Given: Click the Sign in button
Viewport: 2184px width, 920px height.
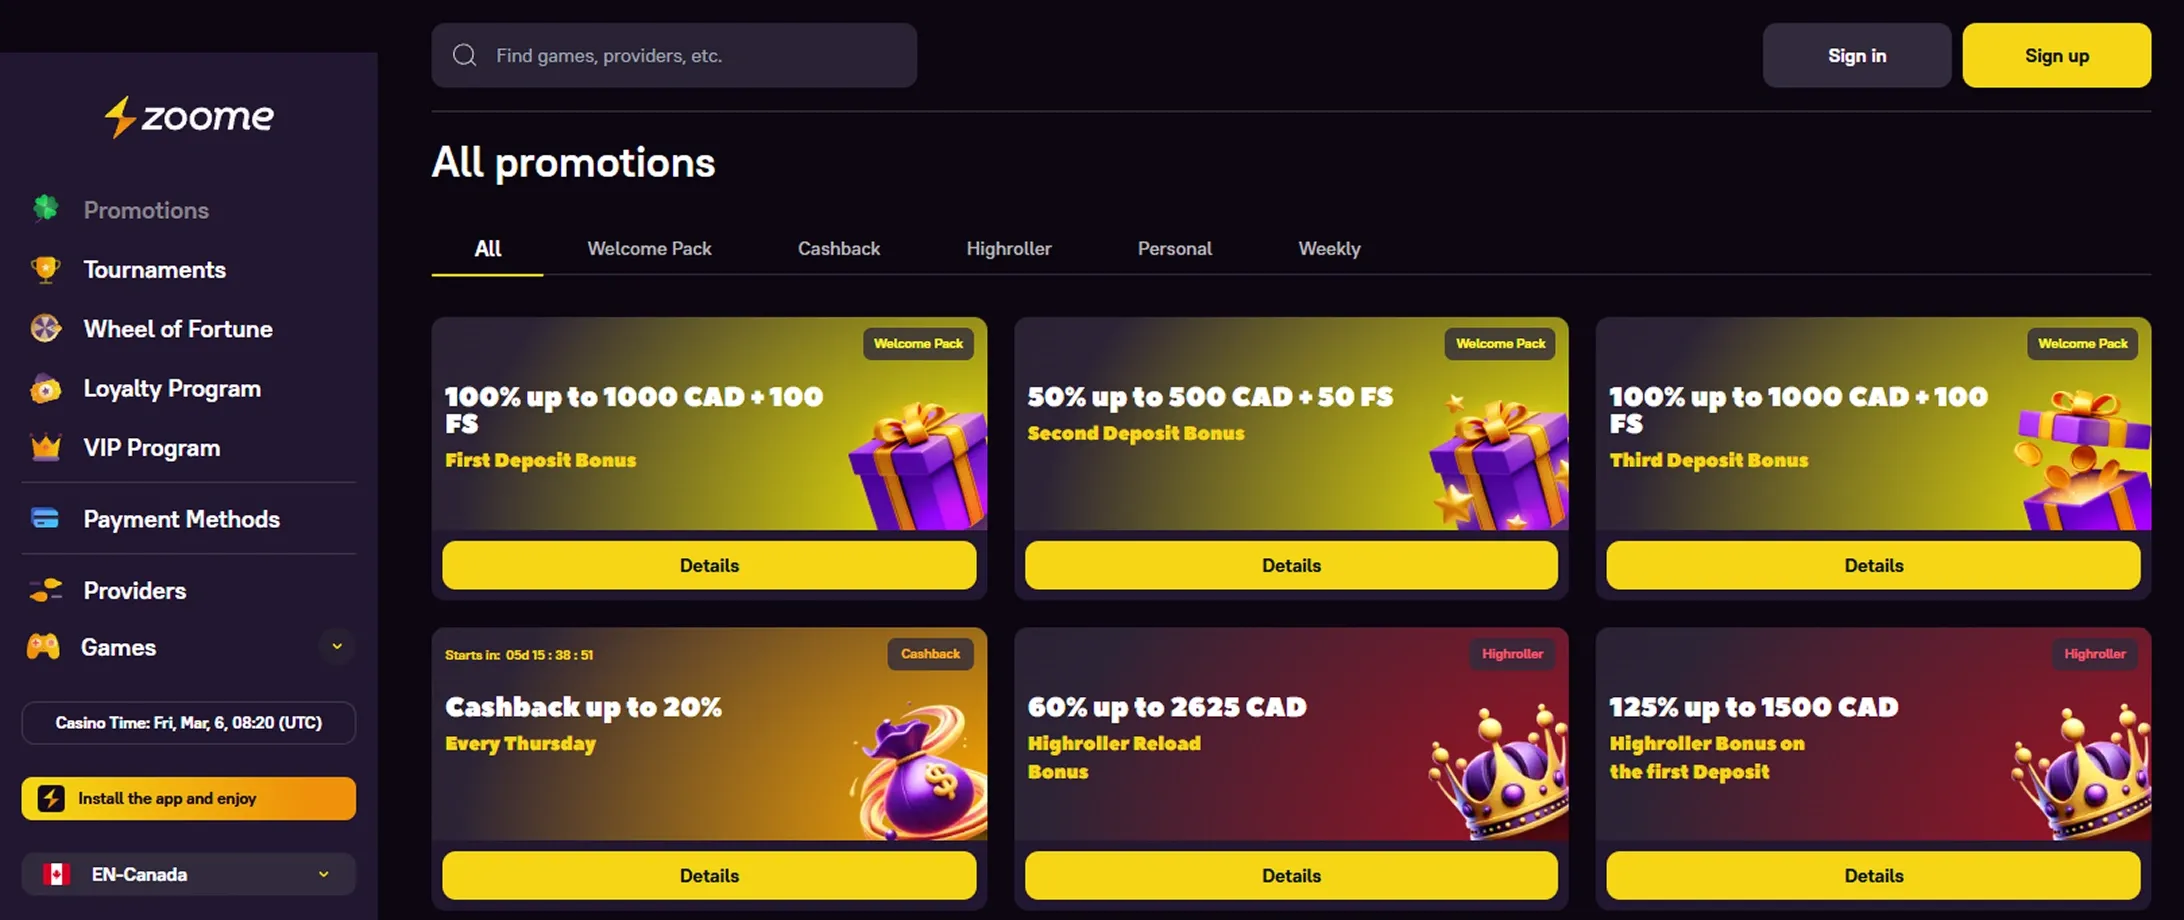Looking at the screenshot, I should tap(1857, 55).
